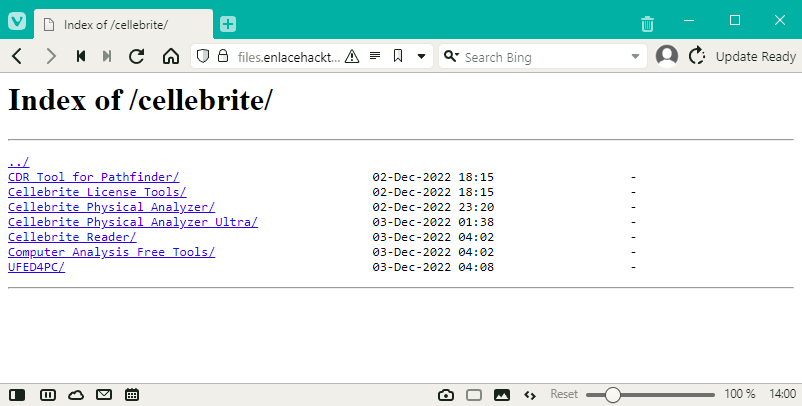The image size is (802, 406).
Task: Open the Break Mode pause icon
Action: (48, 395)
